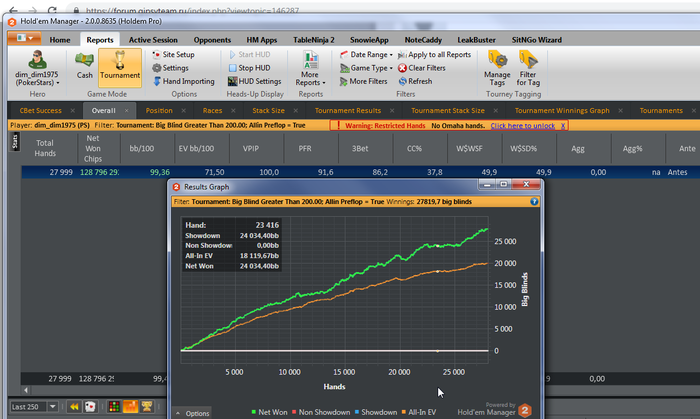700x419 pixels.
Task: Select the Reports ribbon tab
Action: click(100, 40)
